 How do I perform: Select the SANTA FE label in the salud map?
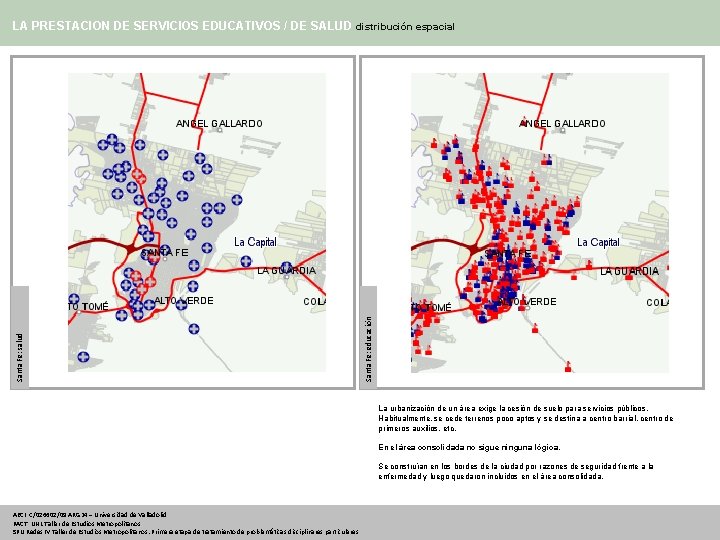[164, 253]
